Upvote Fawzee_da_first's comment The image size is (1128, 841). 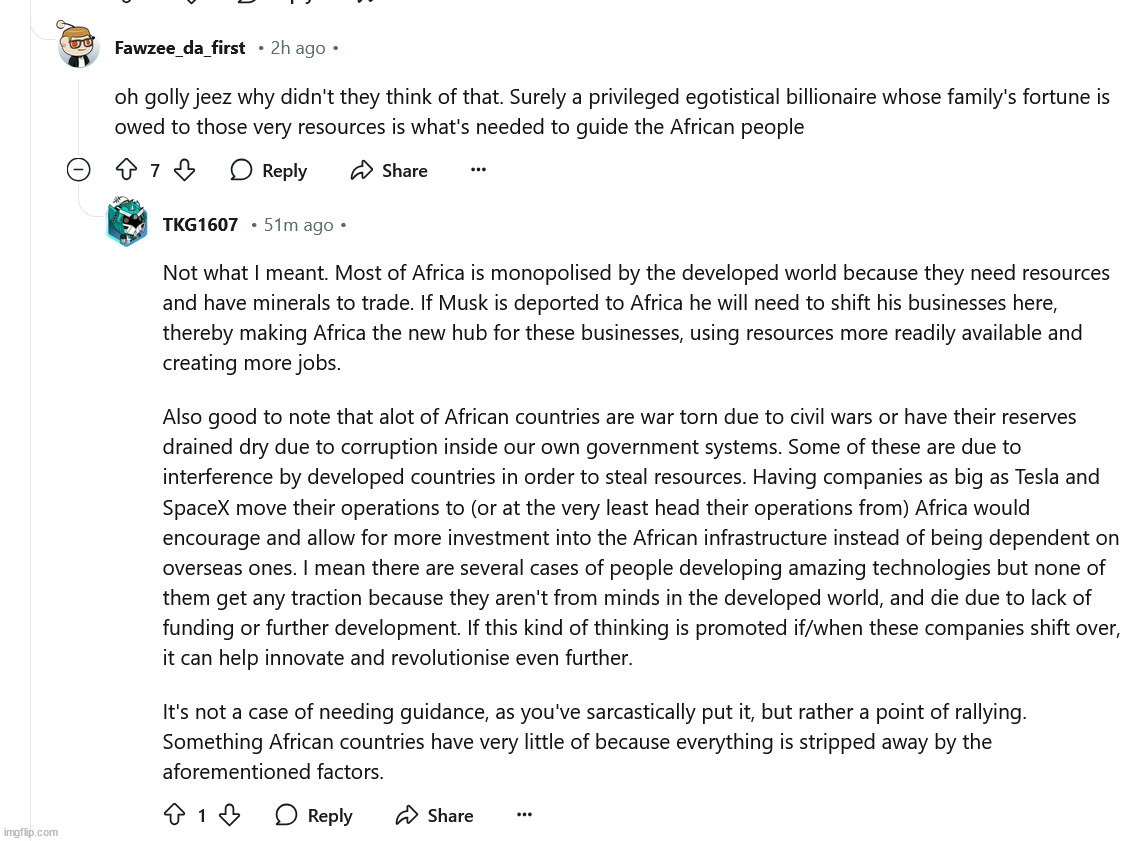click(x=126, y=171)
